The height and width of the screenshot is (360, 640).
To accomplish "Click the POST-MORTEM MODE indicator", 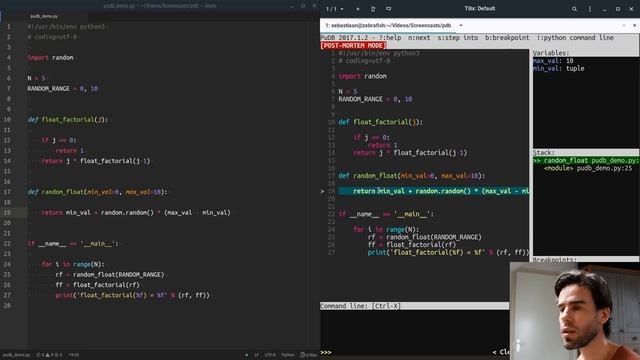I will pos(353,45).
